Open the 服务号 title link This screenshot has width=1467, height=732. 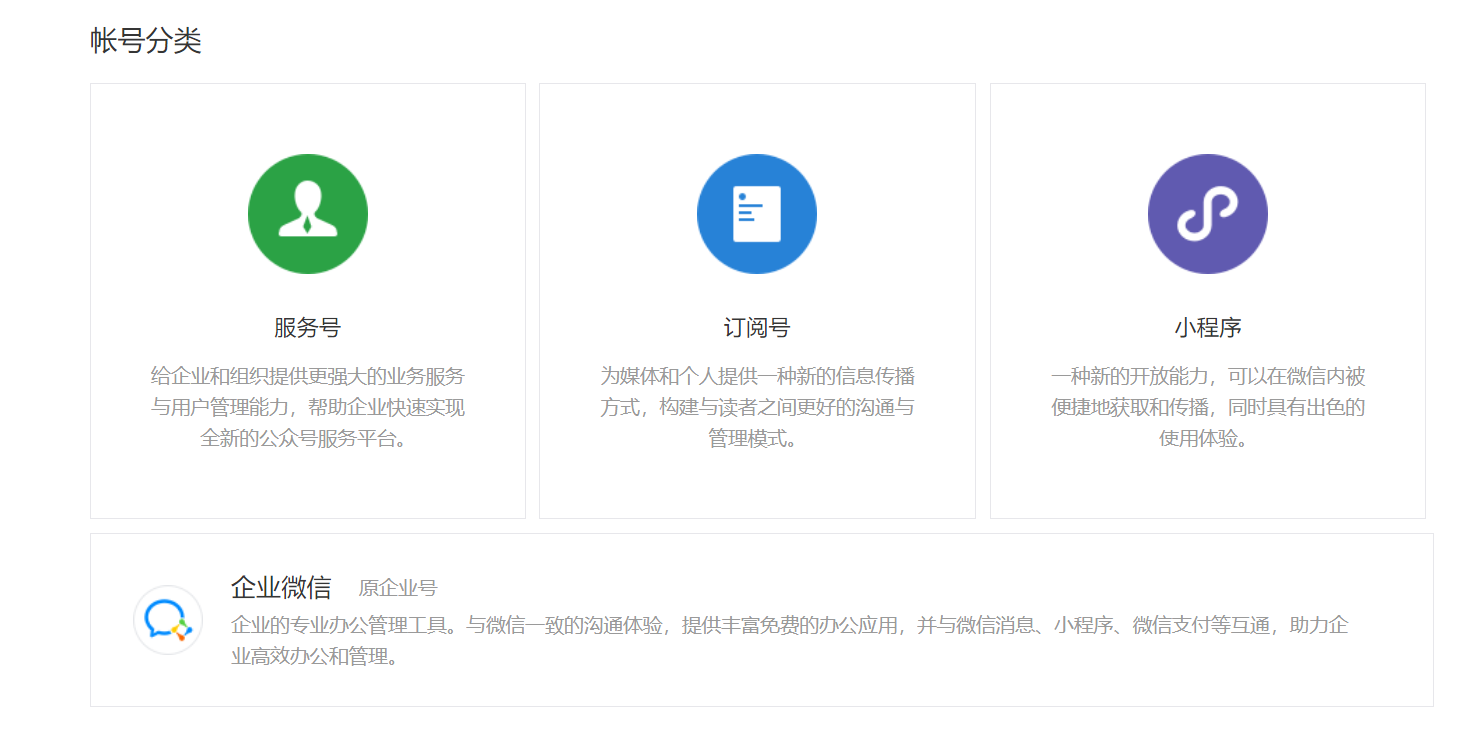[x=308, y=328]
